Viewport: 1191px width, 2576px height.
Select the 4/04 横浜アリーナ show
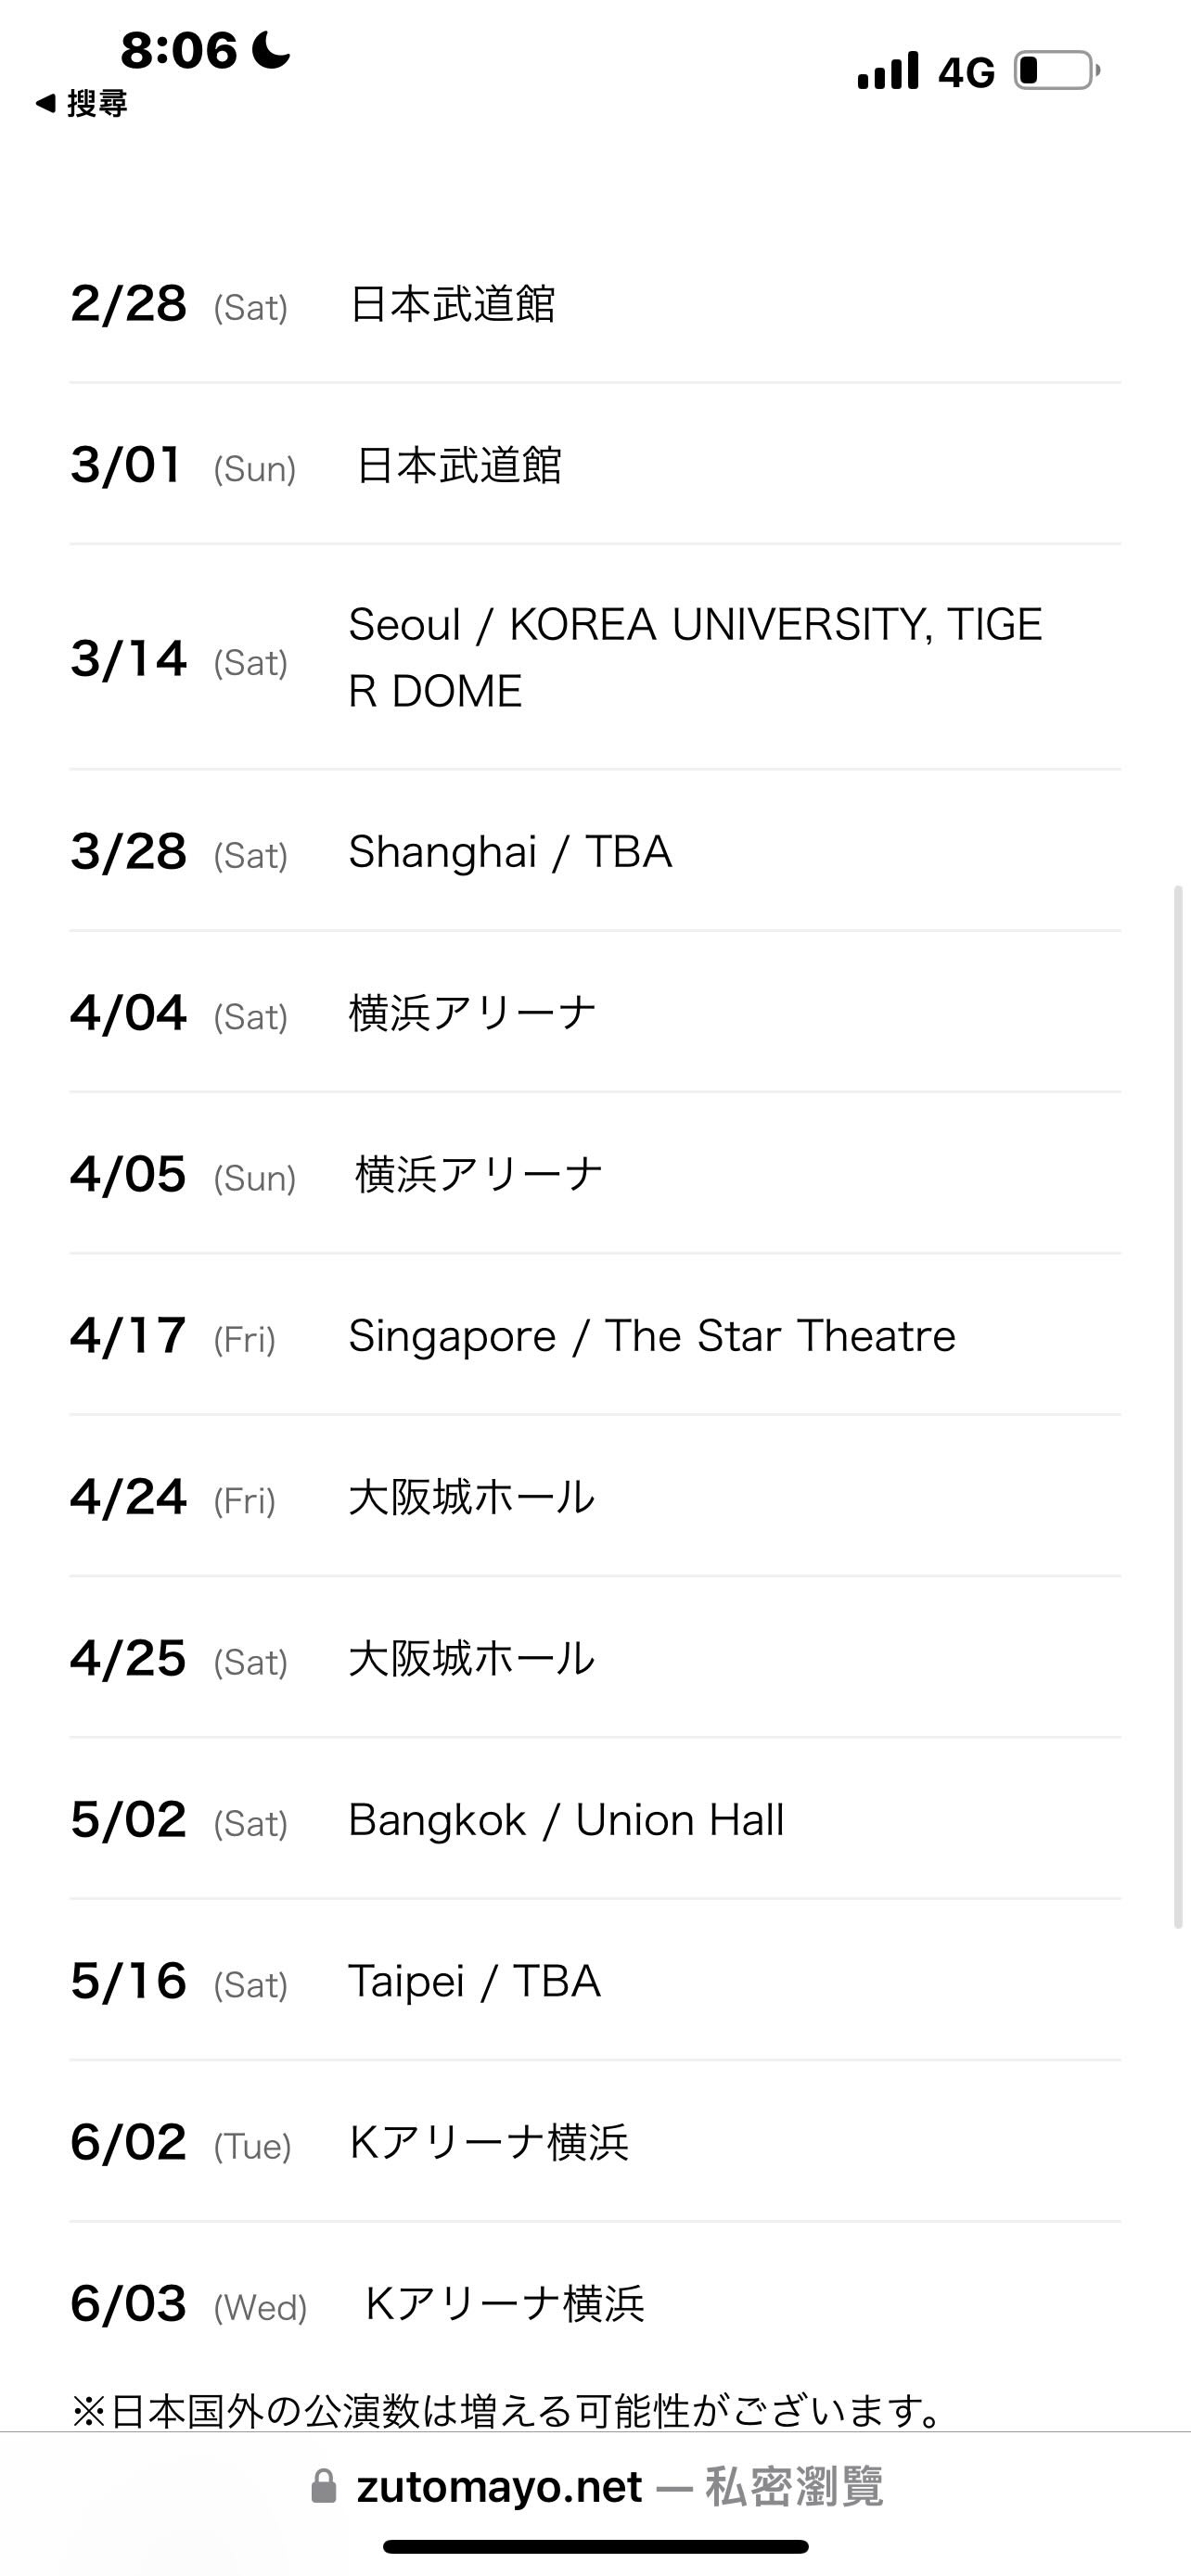pos(594,1013)
